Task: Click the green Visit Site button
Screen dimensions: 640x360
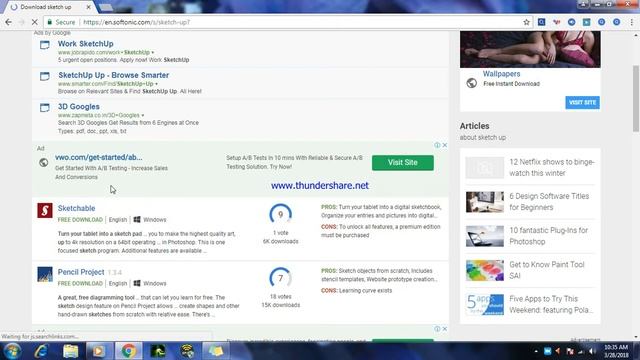Action: pos(402,162)
